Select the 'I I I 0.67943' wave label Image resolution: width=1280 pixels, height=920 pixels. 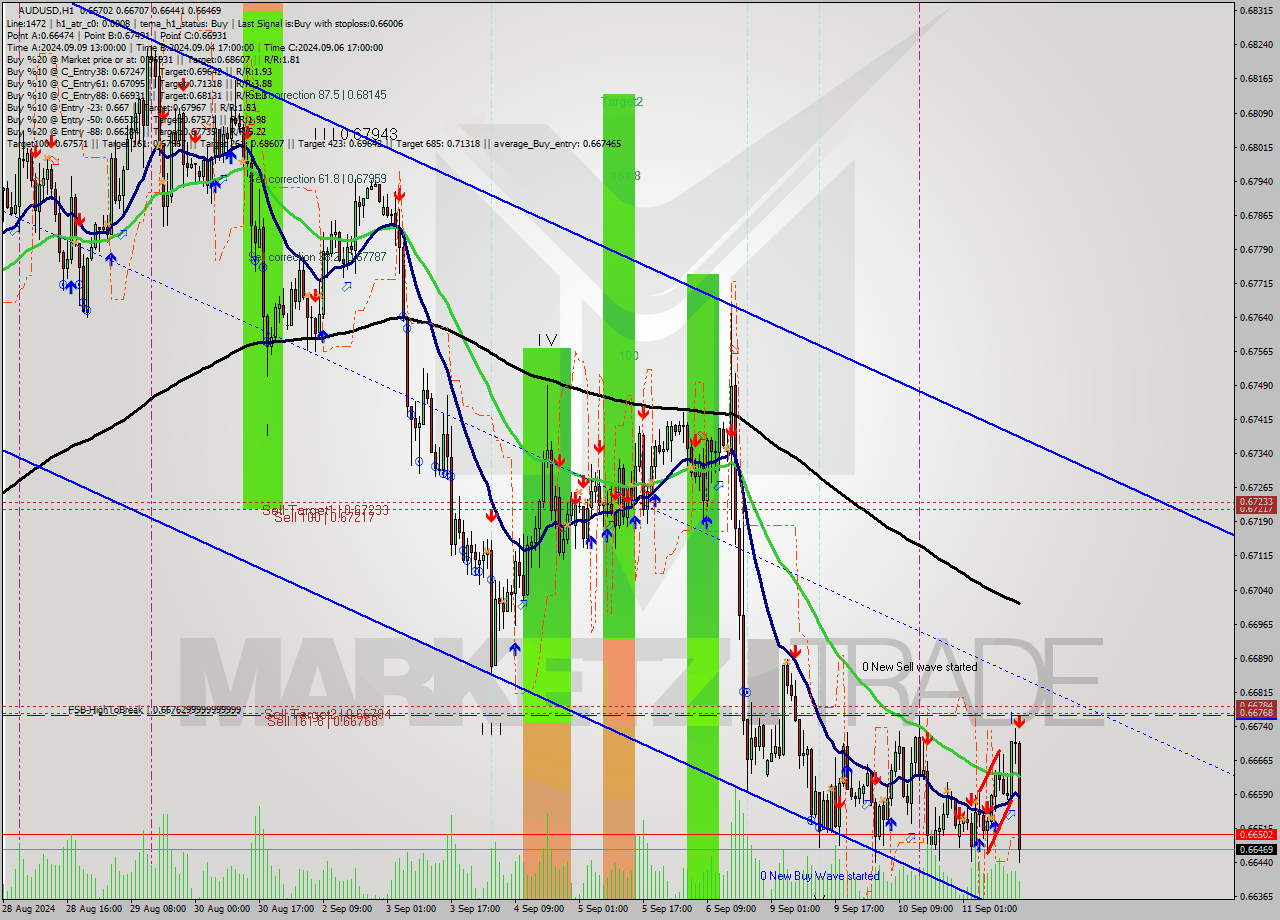tap(355, 133)
